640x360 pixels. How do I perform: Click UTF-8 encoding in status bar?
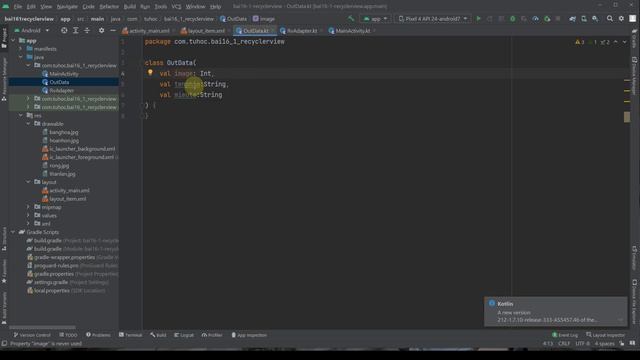point(582,344)
